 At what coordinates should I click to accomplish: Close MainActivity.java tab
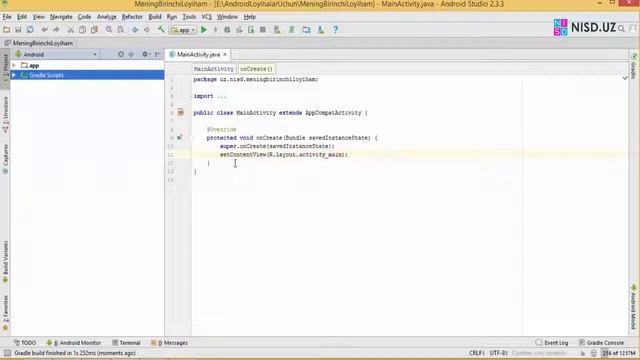225,54
